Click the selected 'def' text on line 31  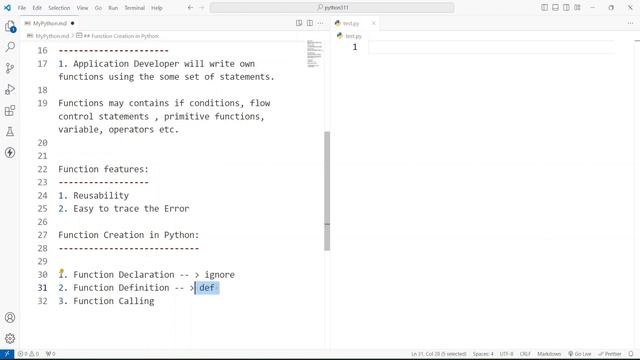(x=207, y=288)
